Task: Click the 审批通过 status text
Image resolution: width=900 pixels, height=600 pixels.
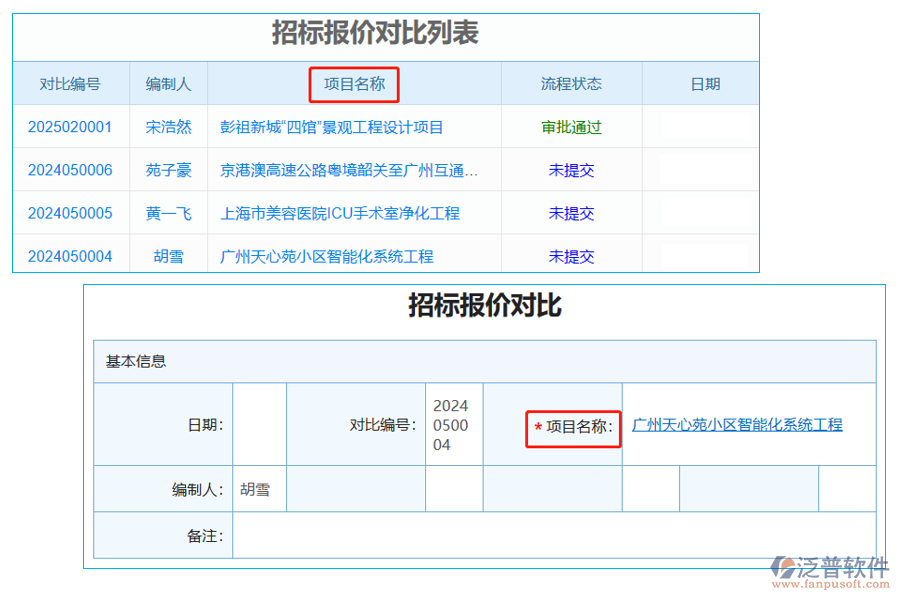Action: pyautogui.click(x=571, y=127)
